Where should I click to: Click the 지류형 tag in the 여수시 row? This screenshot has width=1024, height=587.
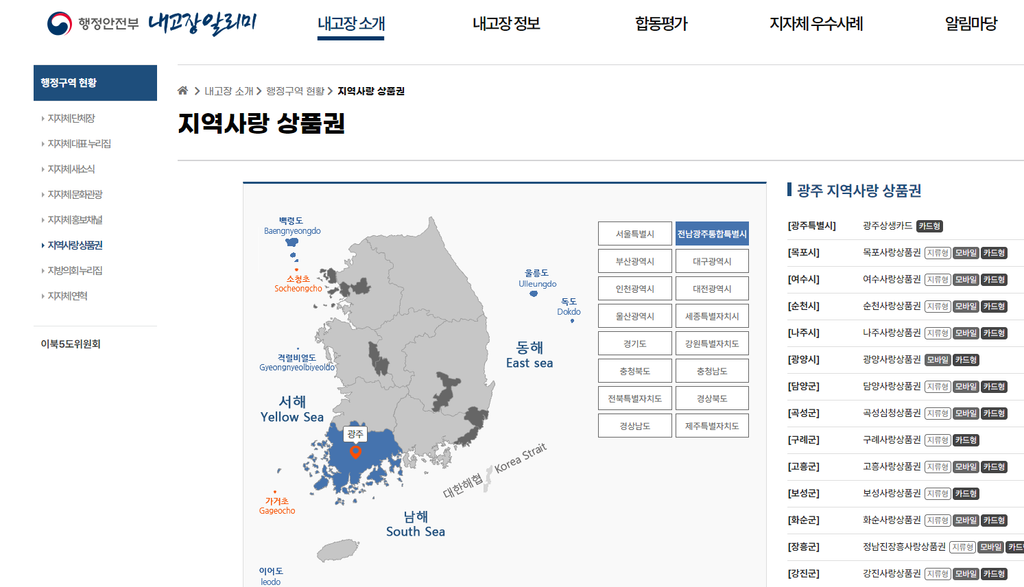pyautogui.click(x=937, y=279)
